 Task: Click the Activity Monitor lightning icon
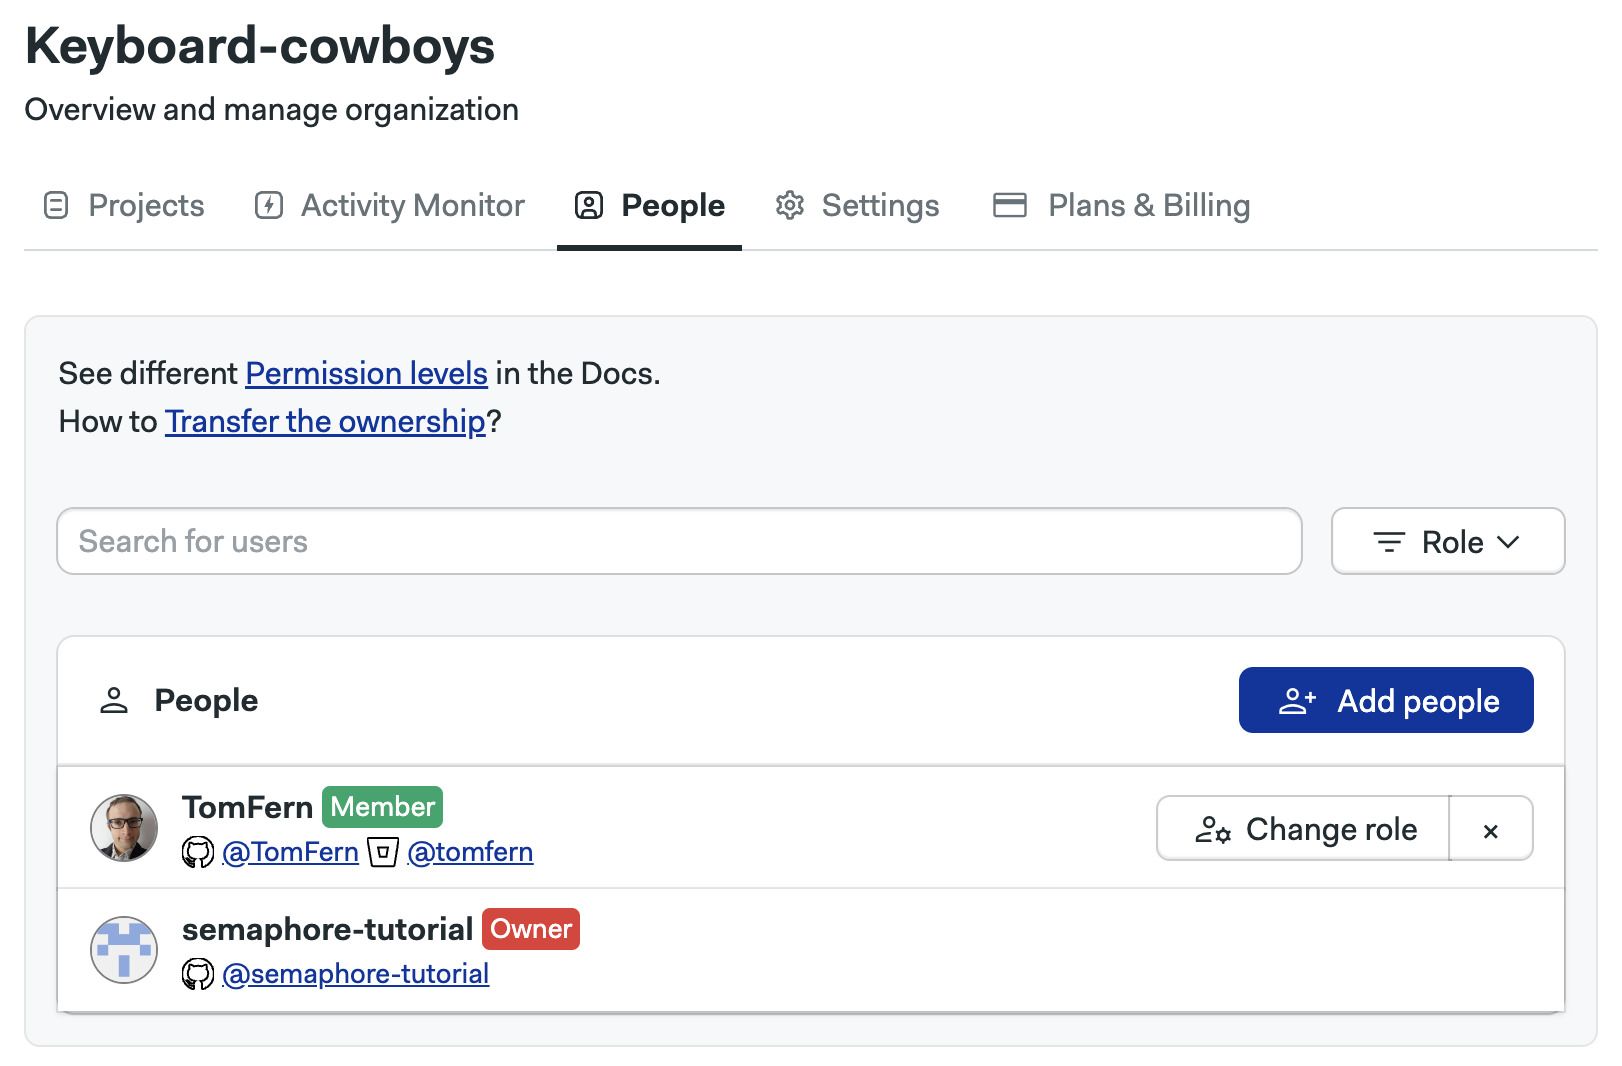point(269,205)
